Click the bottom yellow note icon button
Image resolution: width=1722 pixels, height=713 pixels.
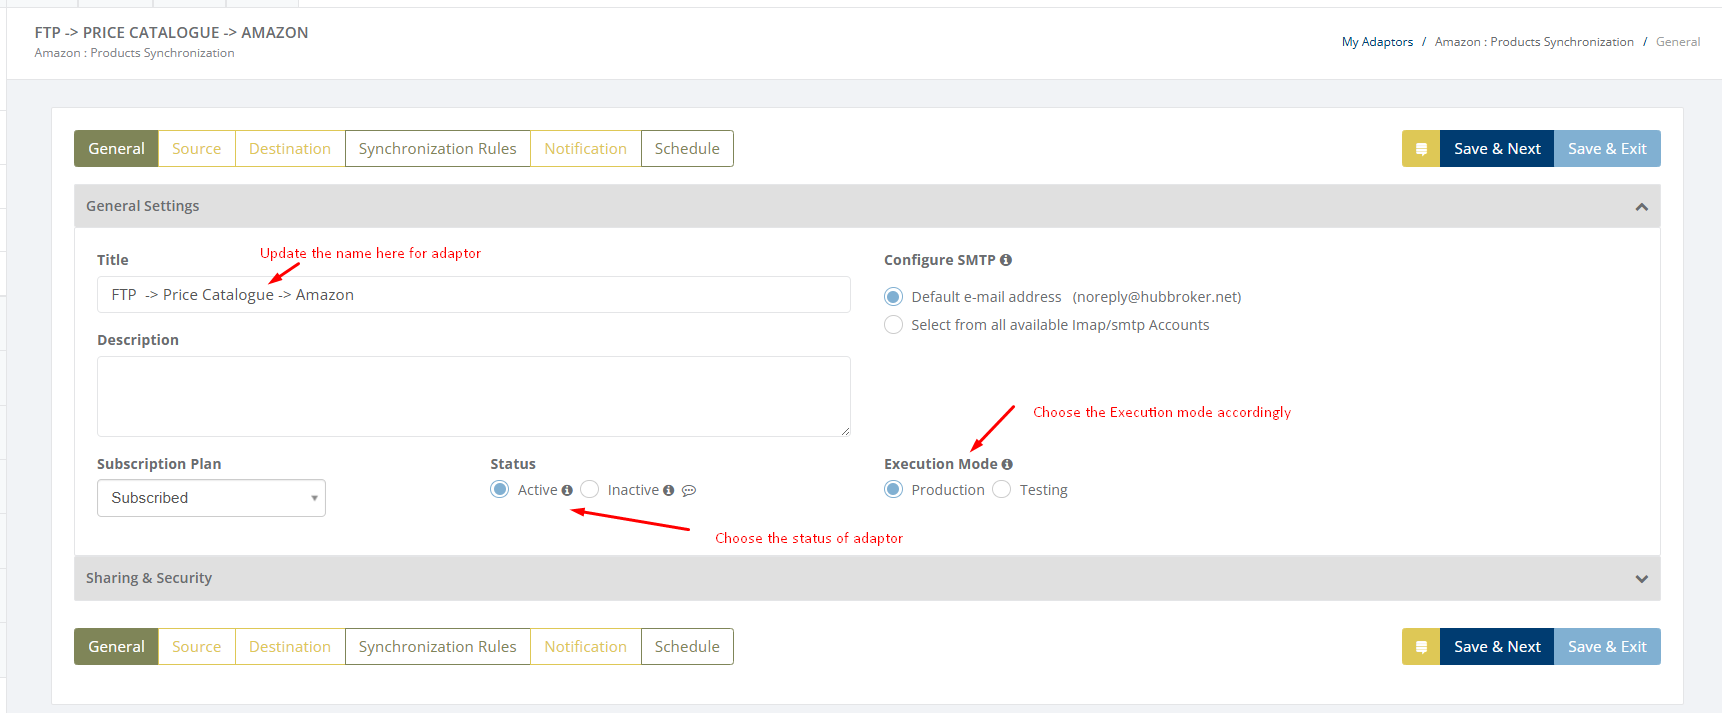coord(1420,647)
